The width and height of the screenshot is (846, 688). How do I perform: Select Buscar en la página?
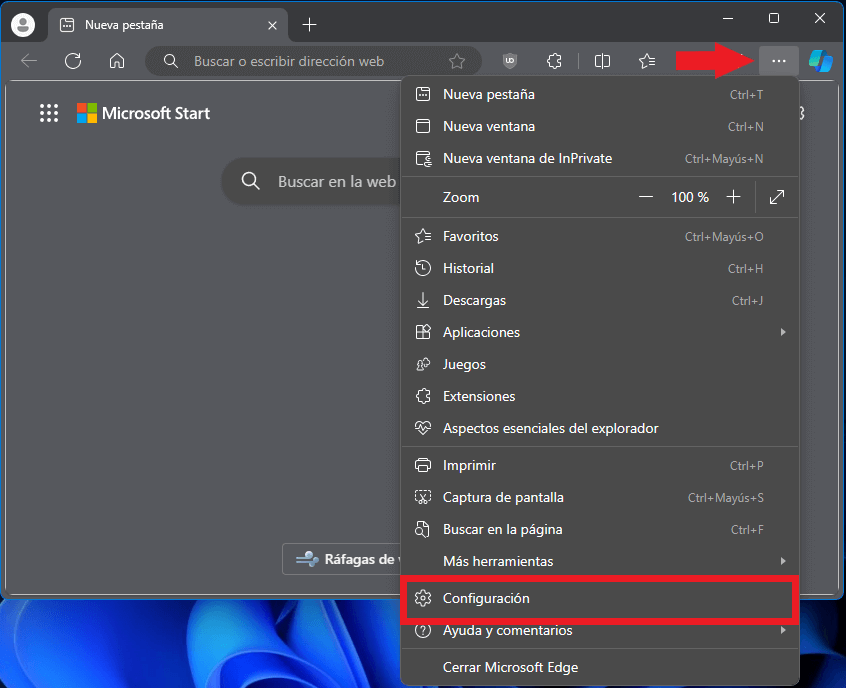coord(600,529)
